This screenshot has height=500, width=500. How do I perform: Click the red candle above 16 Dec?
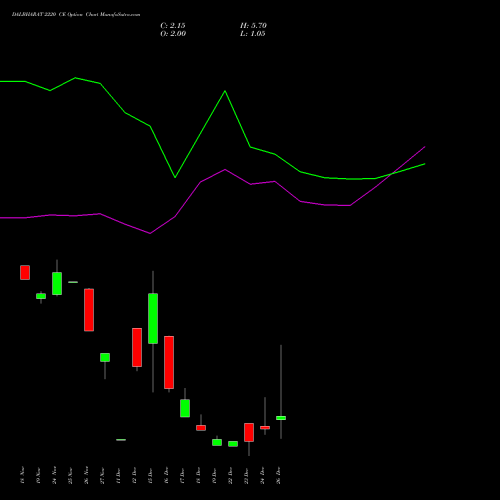coord(169,362)
